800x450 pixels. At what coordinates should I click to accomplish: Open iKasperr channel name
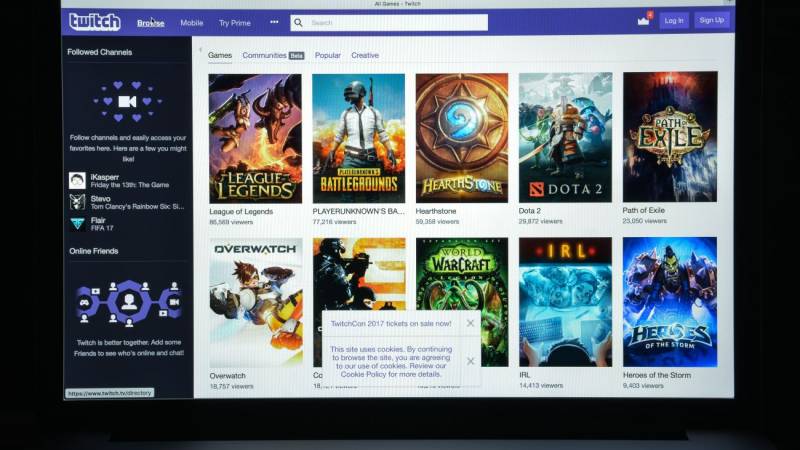(105, 177)
